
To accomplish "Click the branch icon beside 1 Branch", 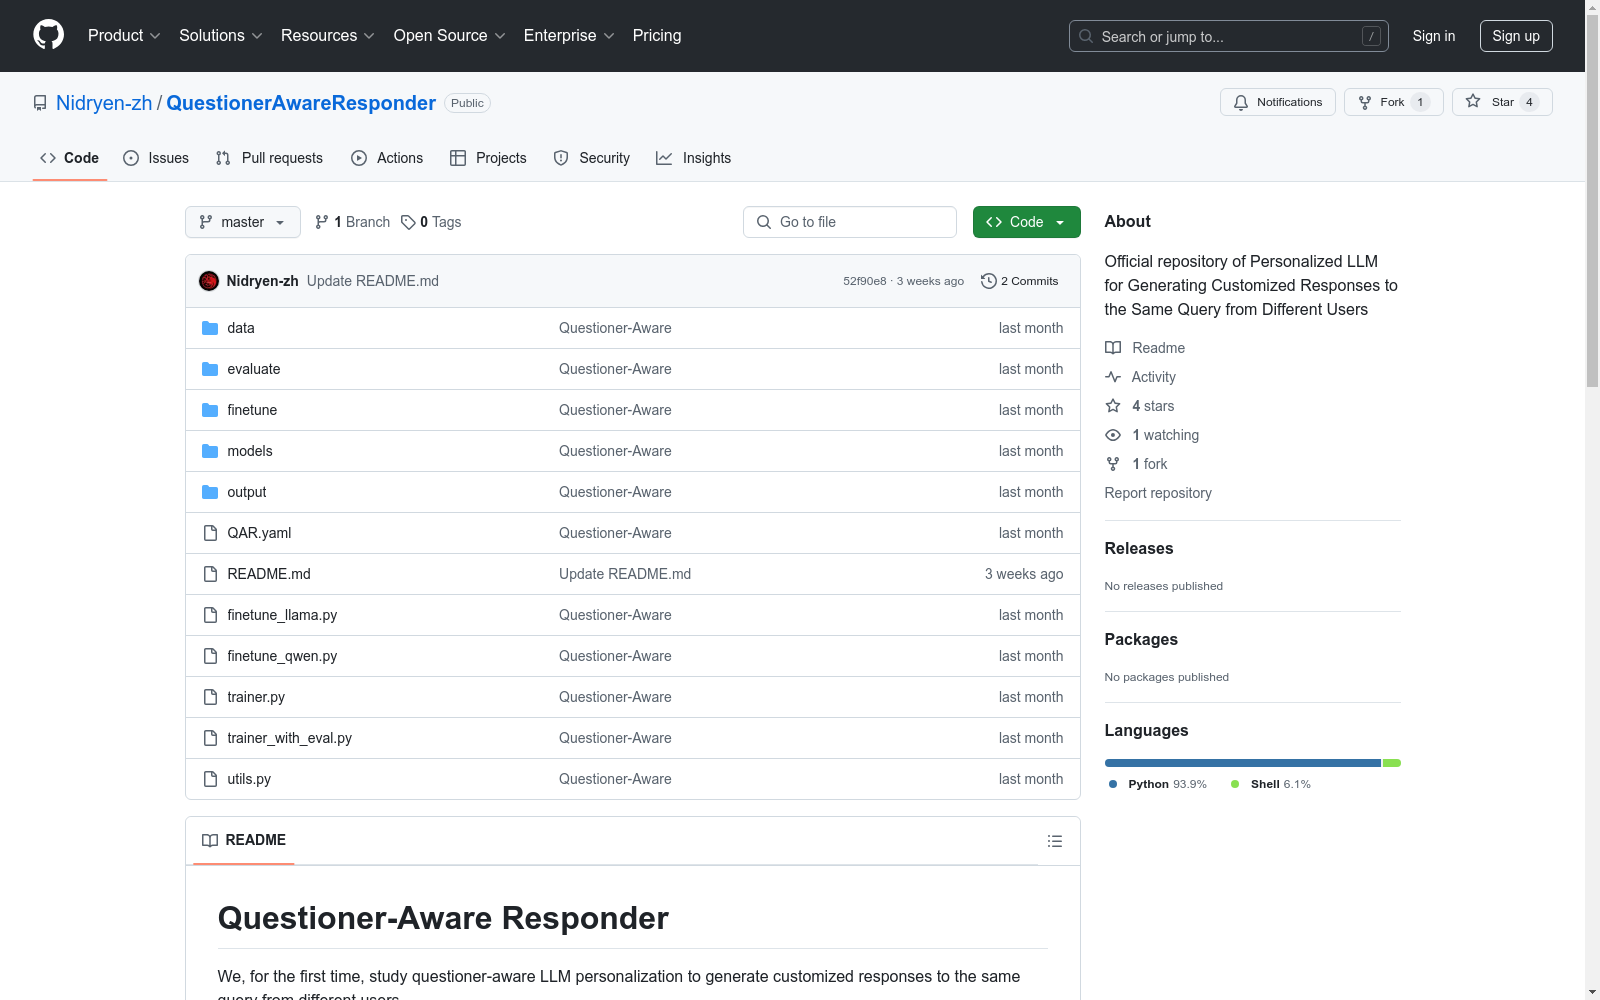I will [x=322, y=222].
